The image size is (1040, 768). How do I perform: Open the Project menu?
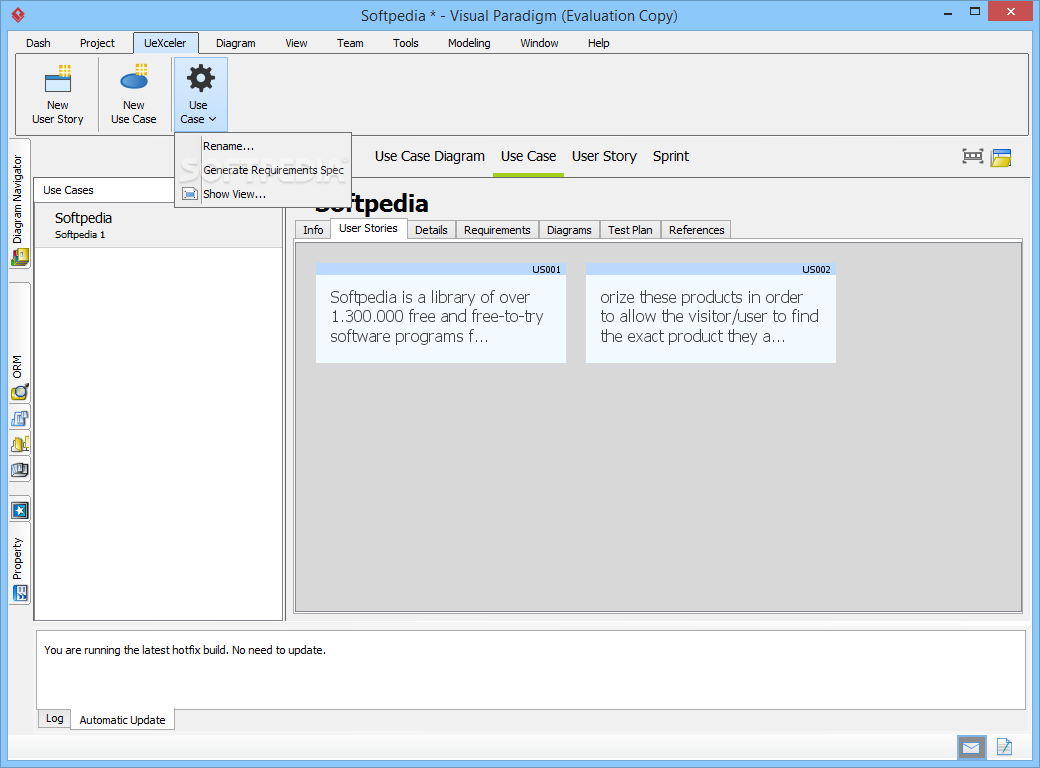pyautogui.click(x=97, y=43)
